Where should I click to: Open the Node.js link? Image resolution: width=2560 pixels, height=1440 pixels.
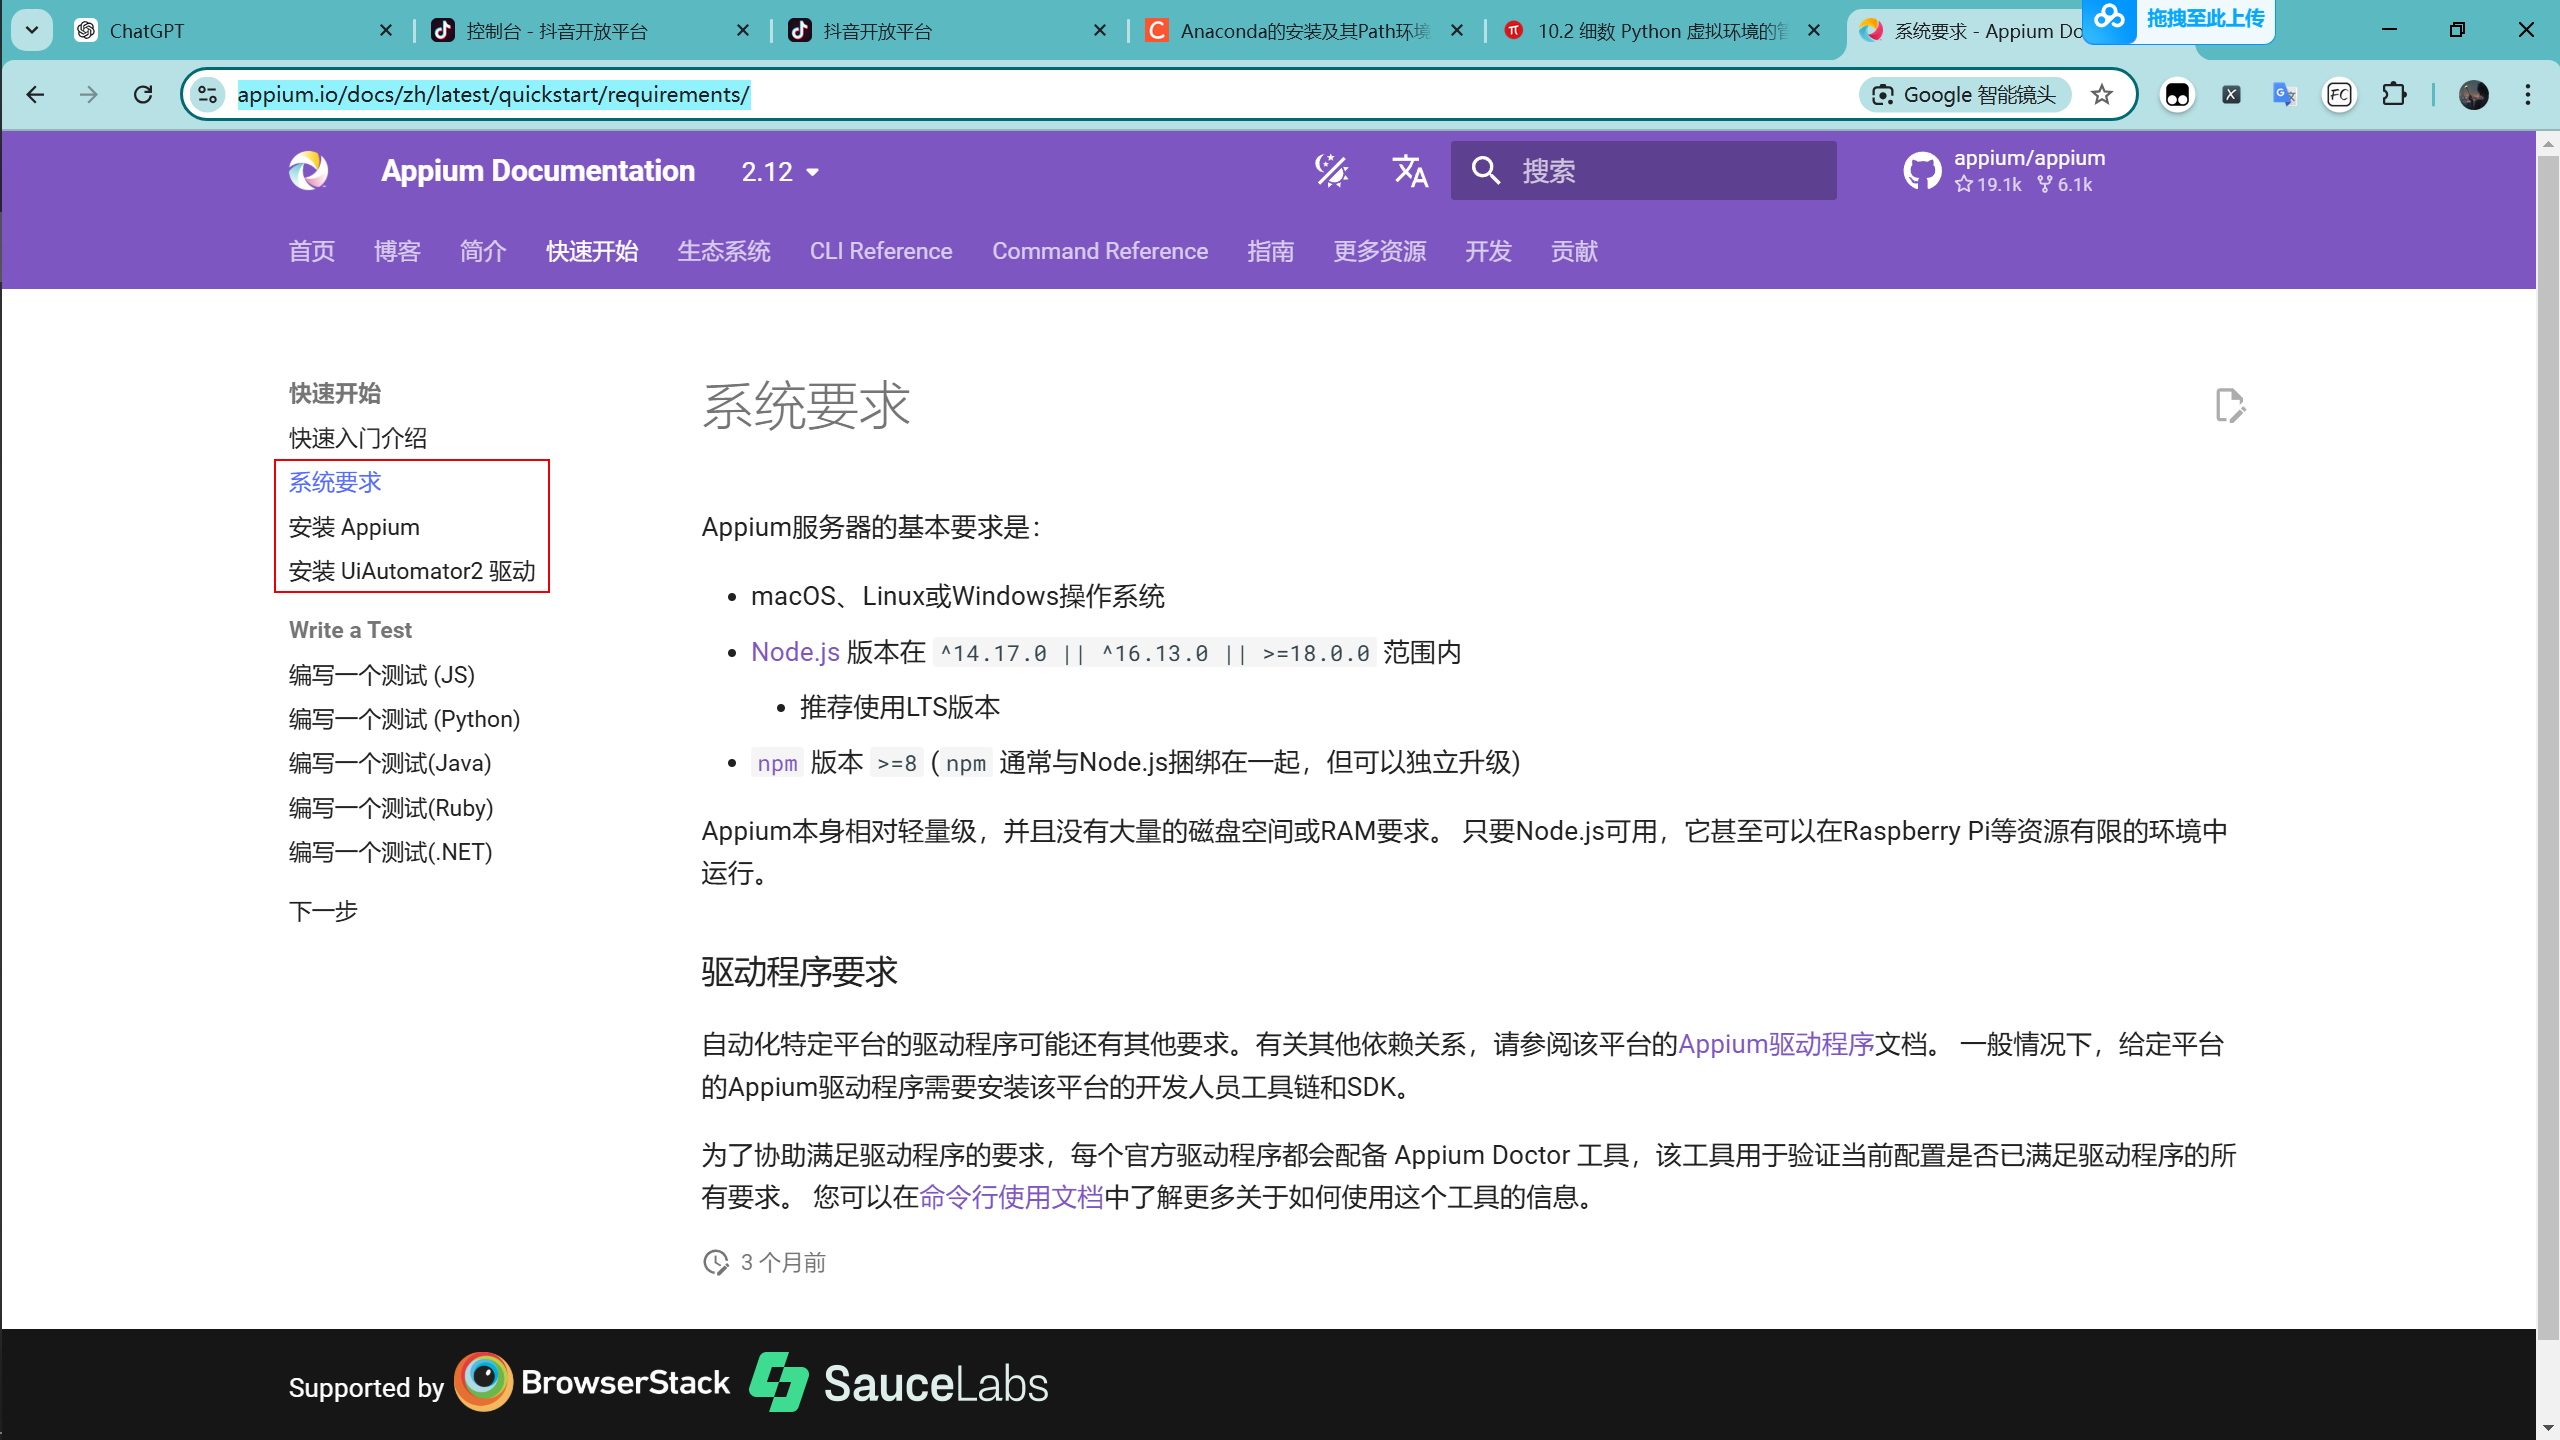pos(795,652)
